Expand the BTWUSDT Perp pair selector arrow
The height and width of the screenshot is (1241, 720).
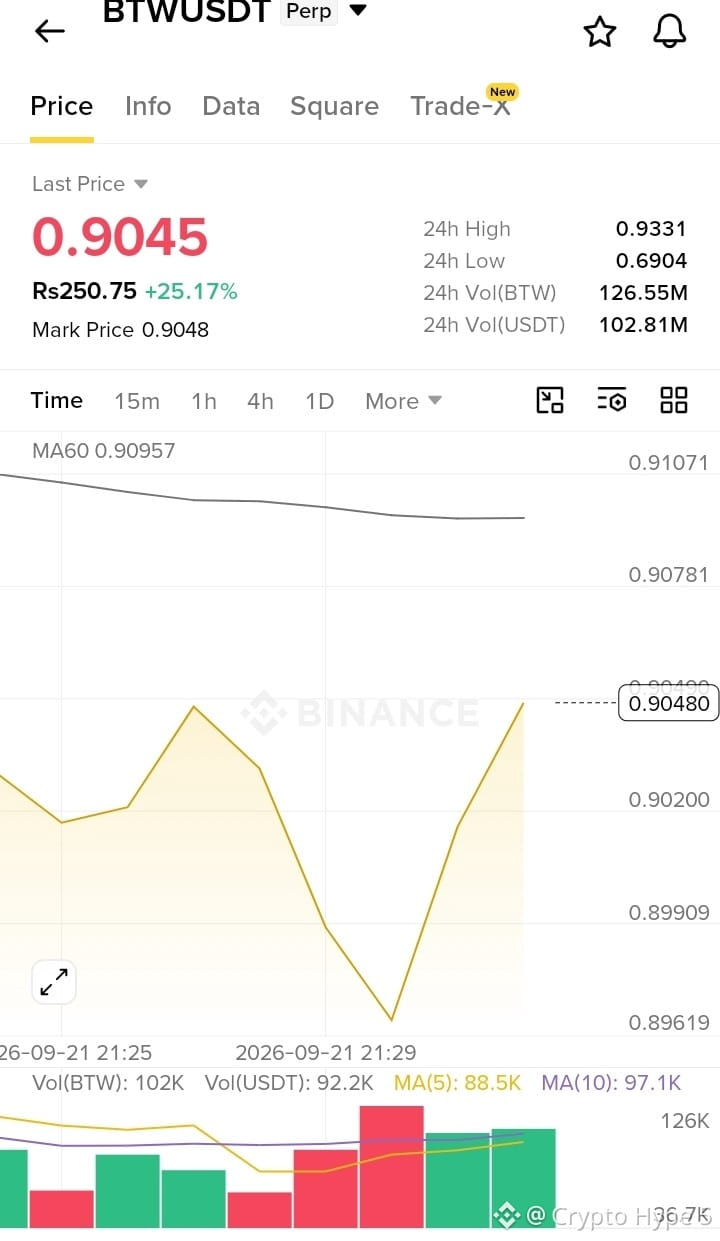(x=357, y=11)
